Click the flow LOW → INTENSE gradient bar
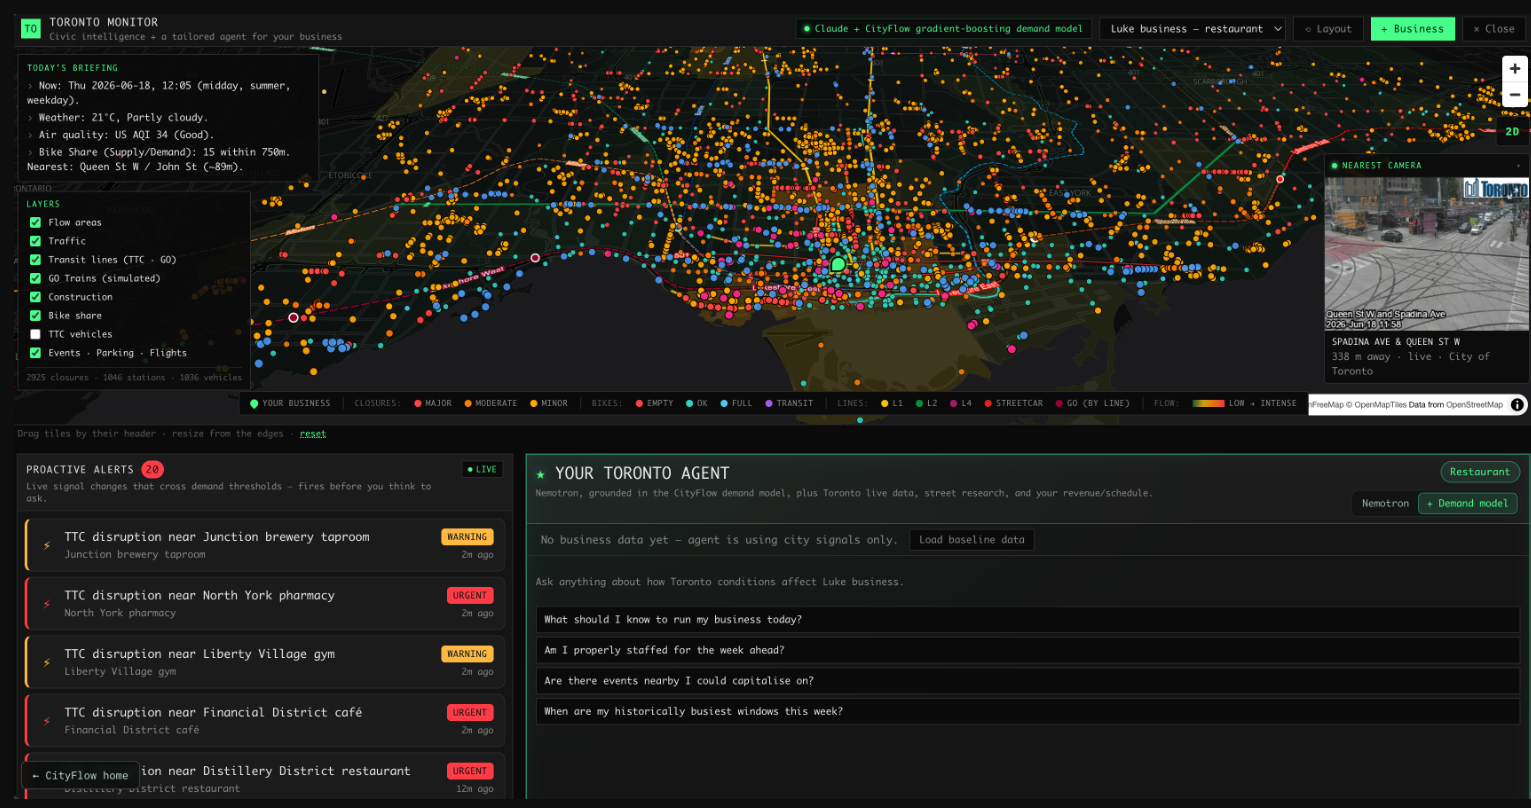Screen dimensions: 1531x808 1208,403
